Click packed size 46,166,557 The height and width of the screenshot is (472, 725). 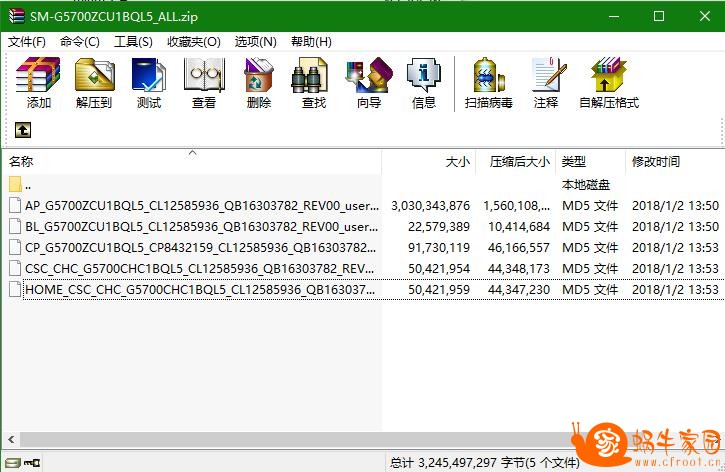tap(519, 248)
